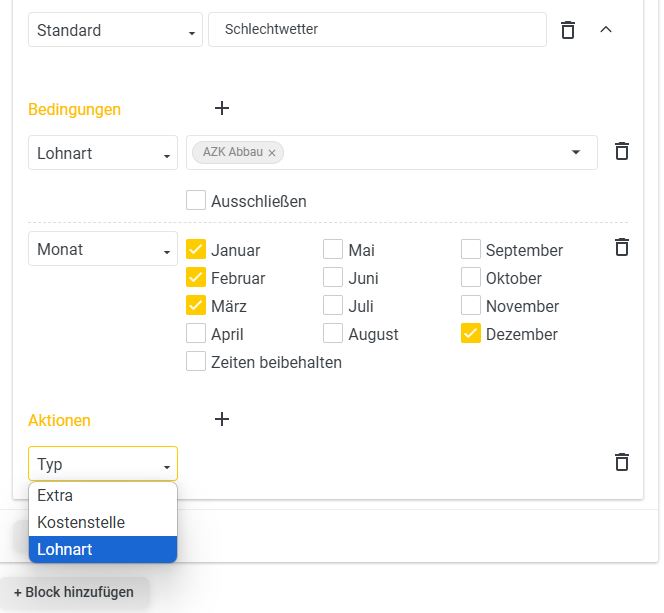The height and width of the screenshot is (613, 664).
Task: Delete the Schlechtwetter block via trash icon
Action: (x=568, y=30)
